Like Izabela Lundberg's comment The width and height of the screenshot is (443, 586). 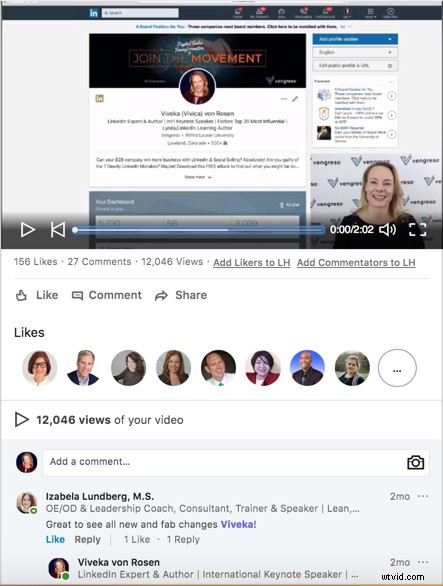point(55,539)
